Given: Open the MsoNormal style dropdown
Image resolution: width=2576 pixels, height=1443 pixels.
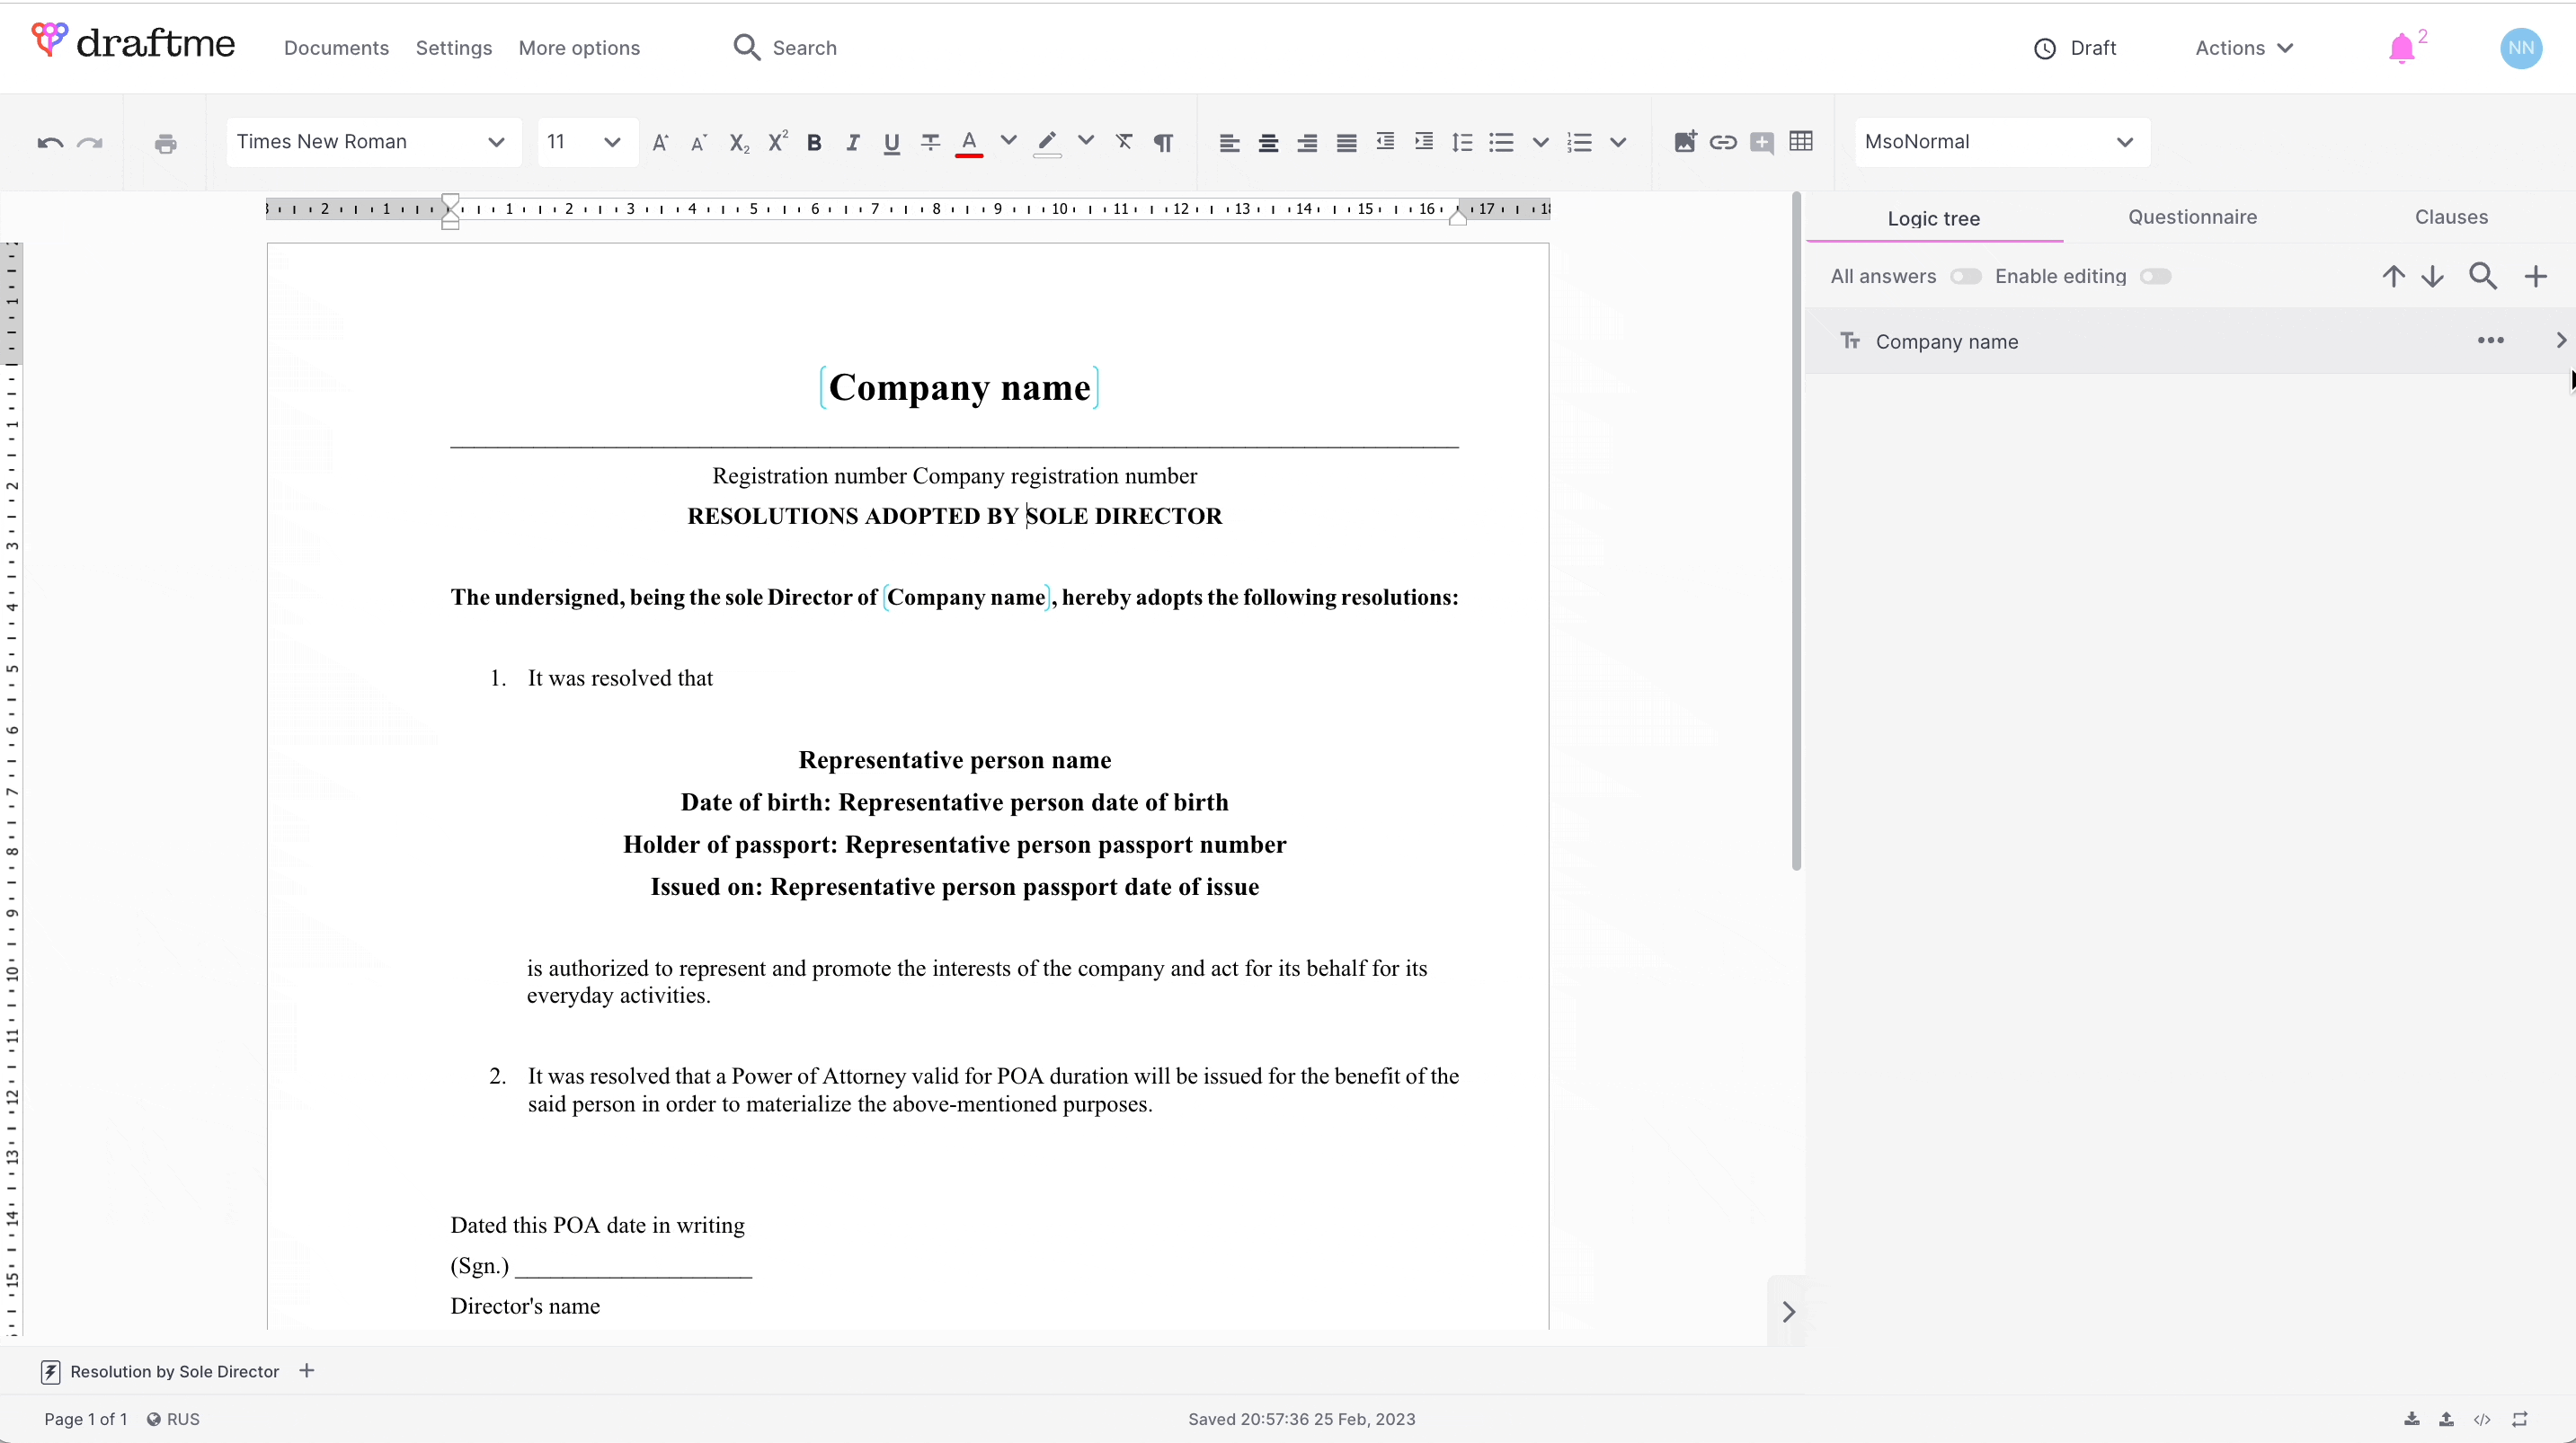Looking at the screenshot, I should click(2001, 142).
